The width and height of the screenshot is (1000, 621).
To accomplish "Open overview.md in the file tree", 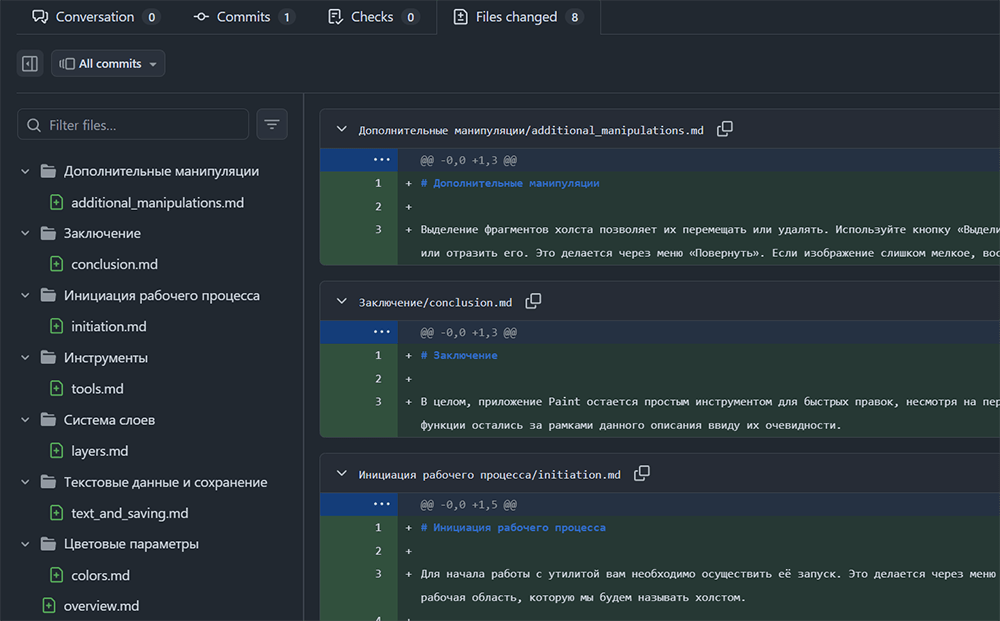I will point(101,606).
